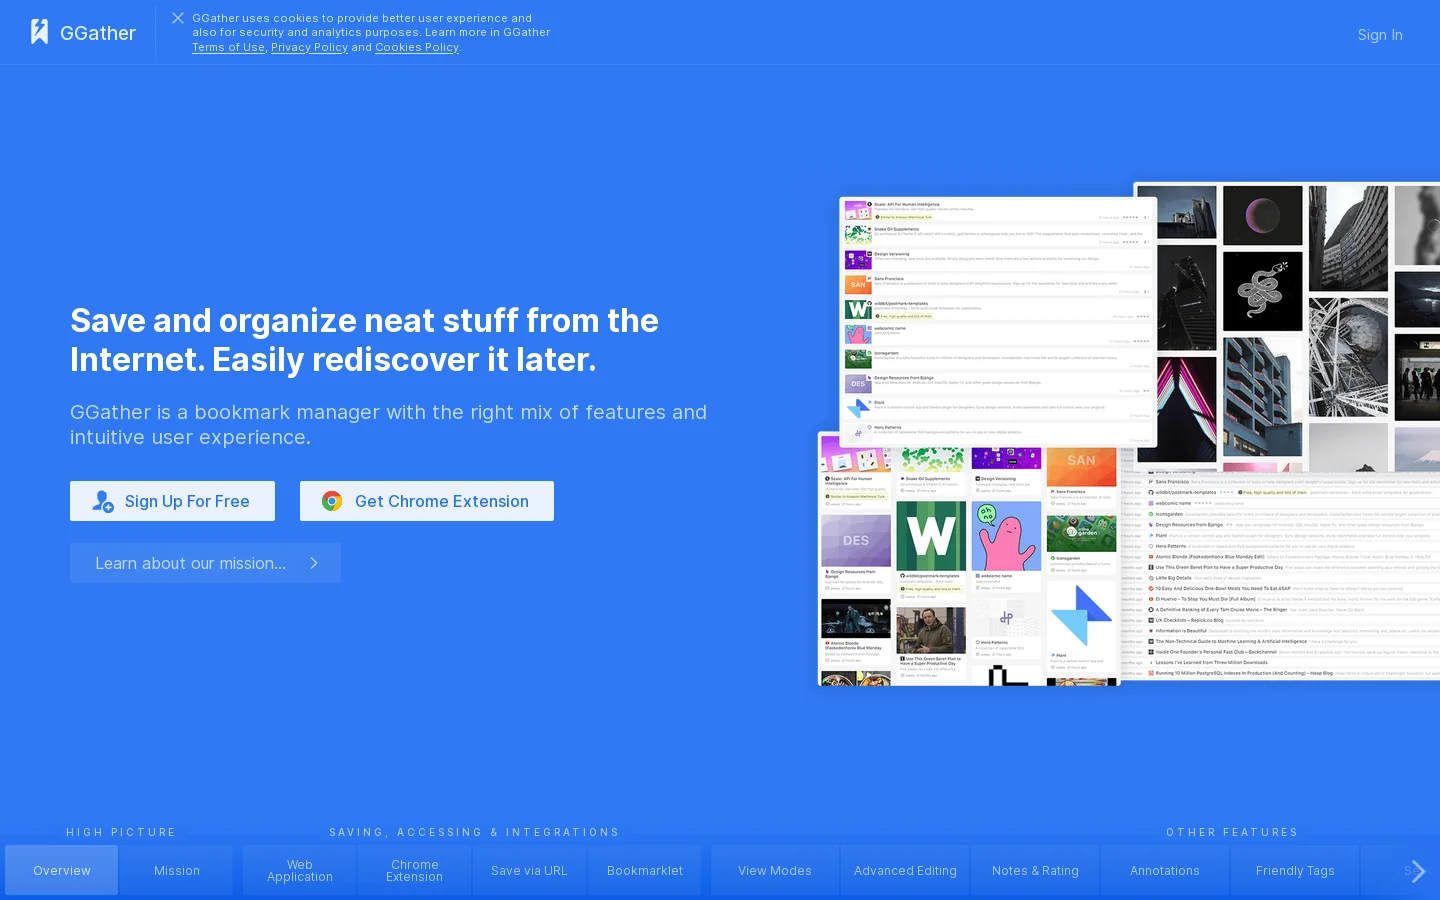Open the Terms of Use link
Image resolution: width=1440 pixels, height=900 pixels.
(x=229, y=47)
